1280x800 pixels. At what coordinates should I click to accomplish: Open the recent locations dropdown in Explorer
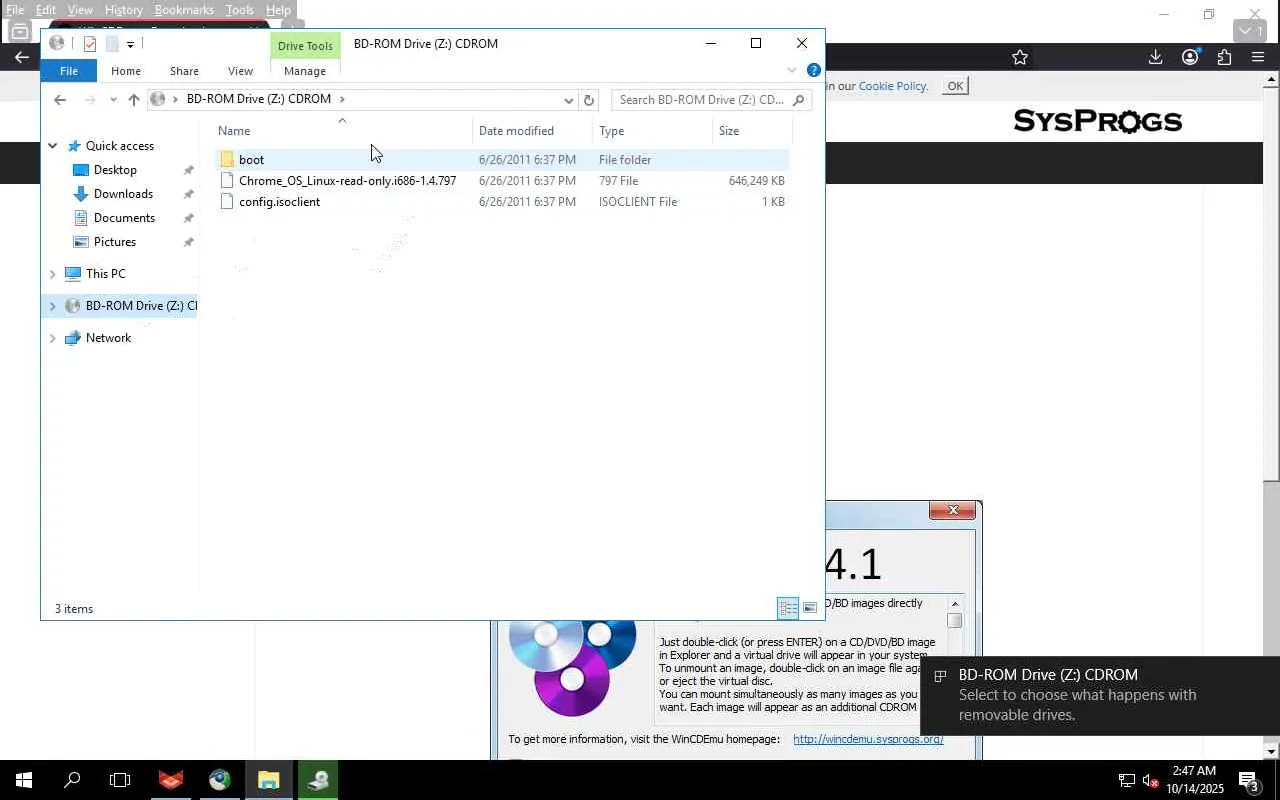(112, 100)
